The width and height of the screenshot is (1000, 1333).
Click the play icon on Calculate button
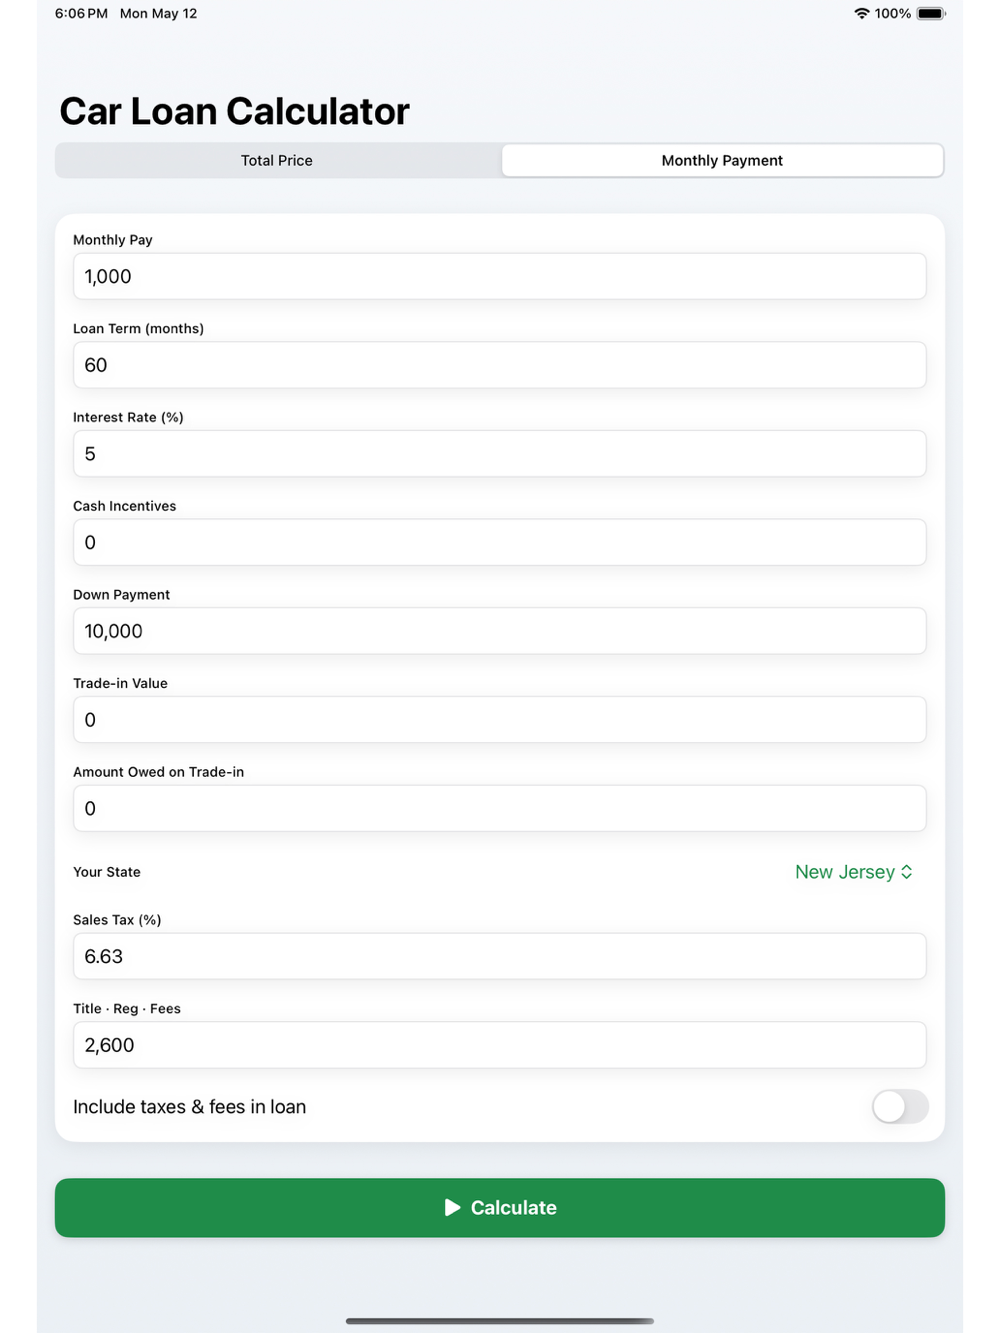[452, 1207]
